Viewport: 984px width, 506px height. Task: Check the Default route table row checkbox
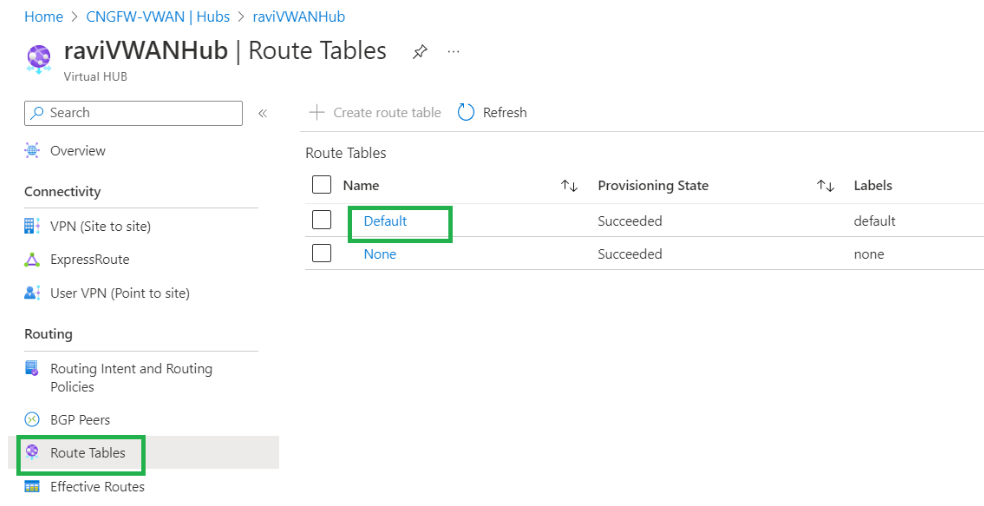click(322, 220)
